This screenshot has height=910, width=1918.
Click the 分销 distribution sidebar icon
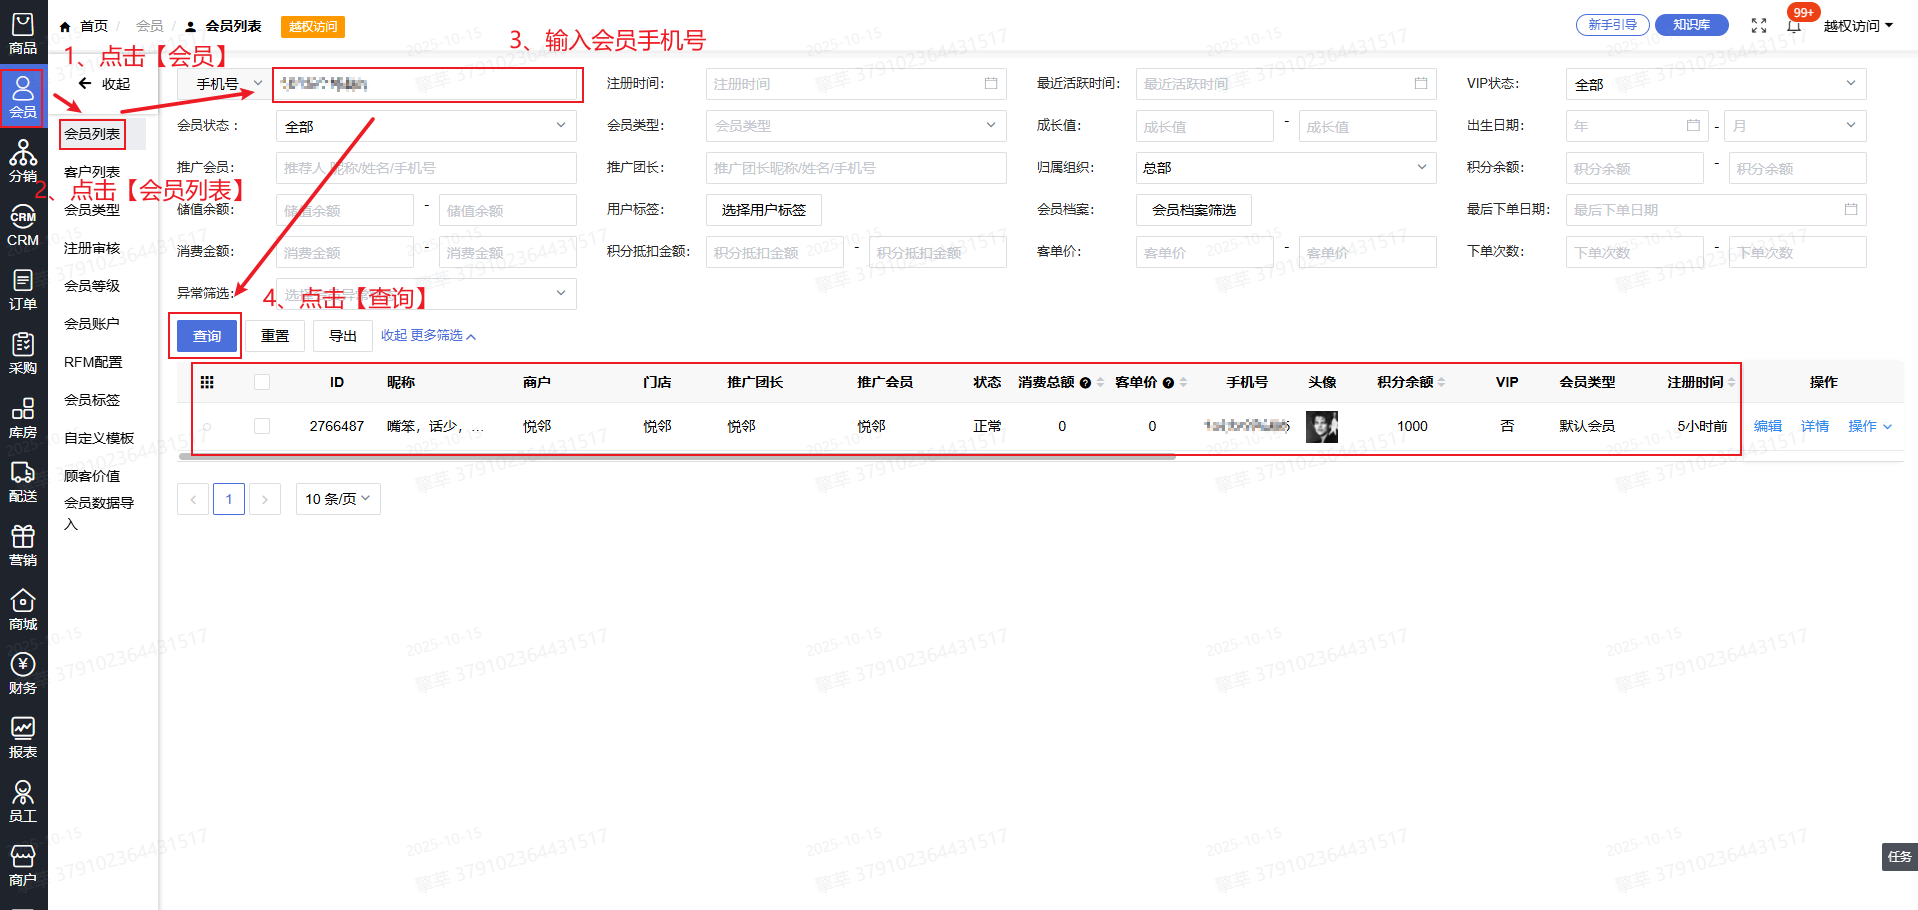[x=23, y=161]
